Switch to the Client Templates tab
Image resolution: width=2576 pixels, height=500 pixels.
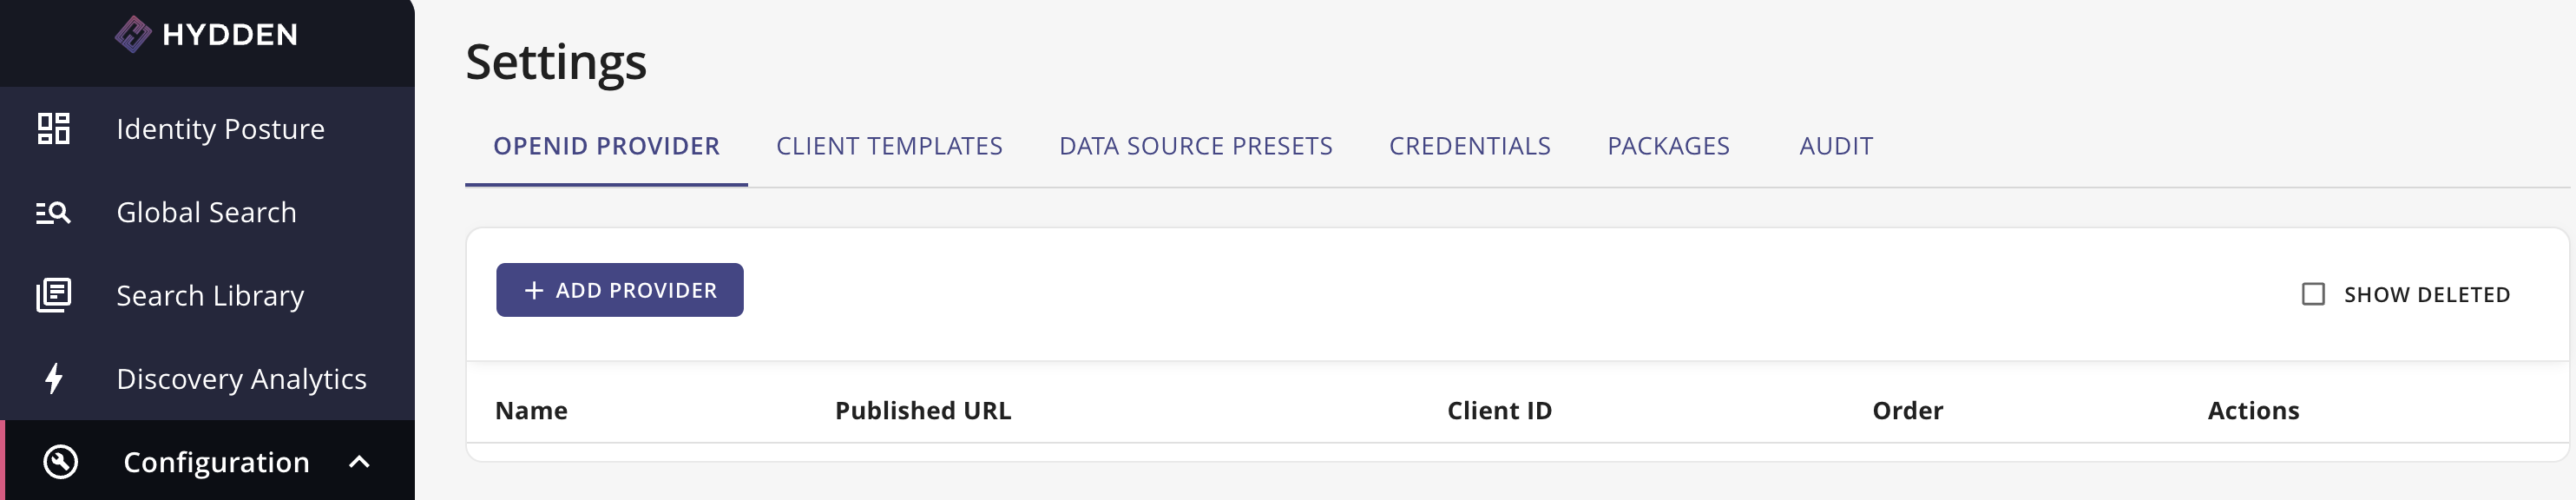pyautogui.click(x=890, y=146)
